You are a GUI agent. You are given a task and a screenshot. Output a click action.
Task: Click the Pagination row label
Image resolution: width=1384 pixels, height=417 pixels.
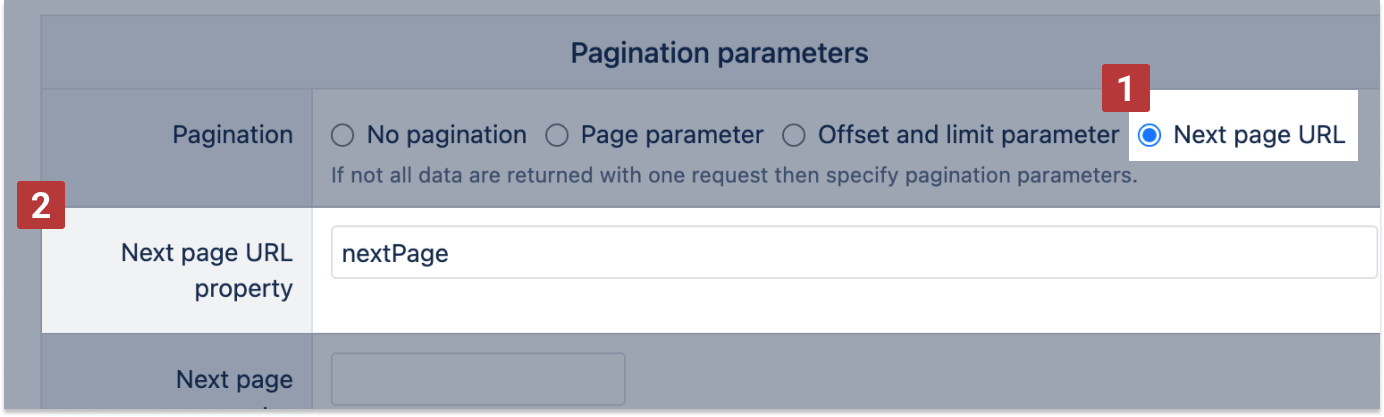point(232,134)
